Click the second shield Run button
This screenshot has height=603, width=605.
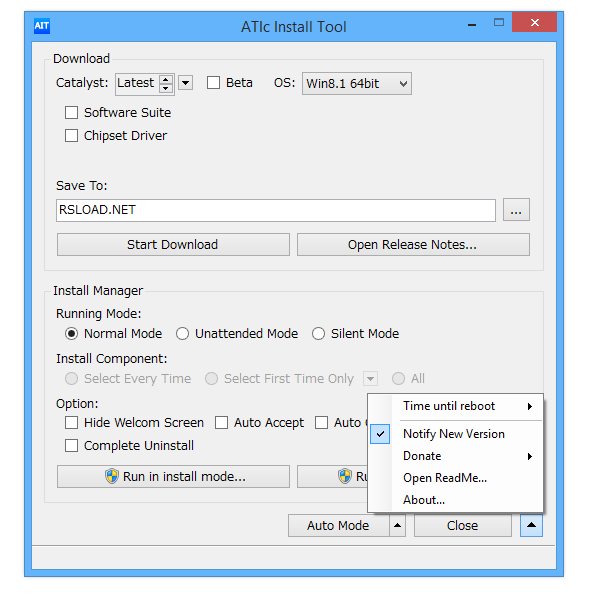pos(332,476)
